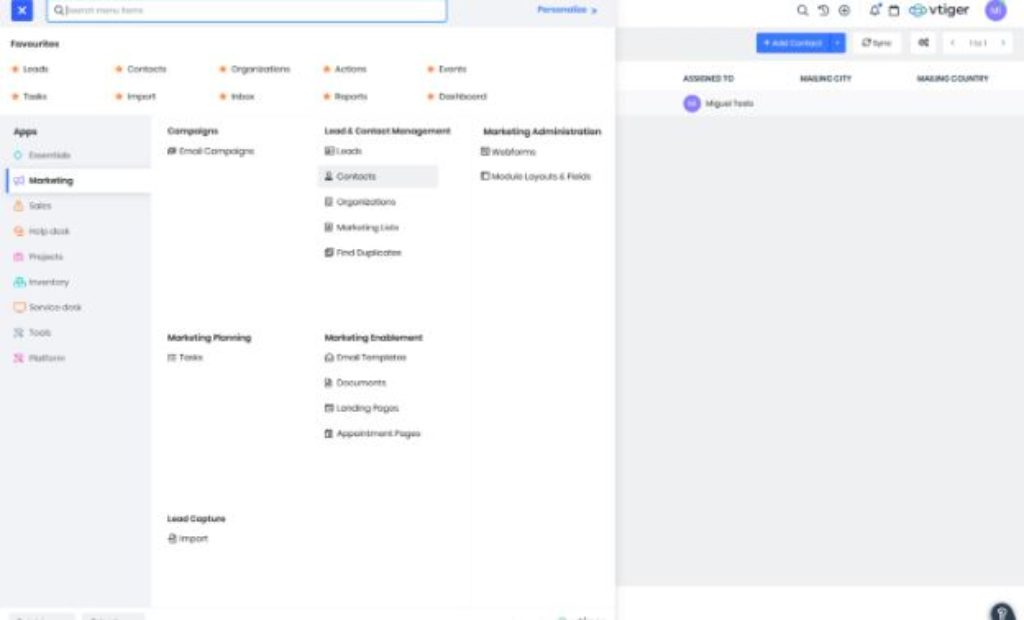Screen dimensions: 1024x620
Task: Click the global search magnifier icon
Action: coord(802,10)
